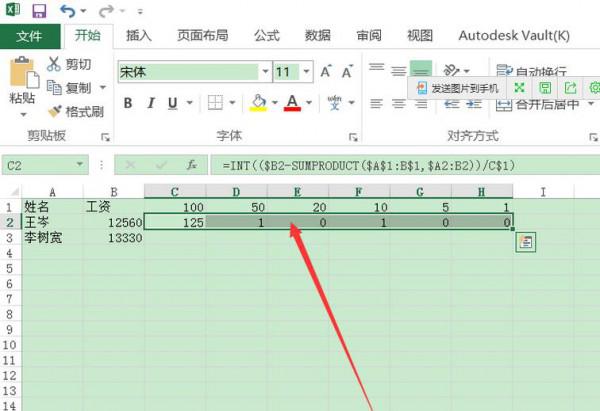Screen dimensions: 600x411
Task: Click the Increase Indent icon
Action: point(474,103)
